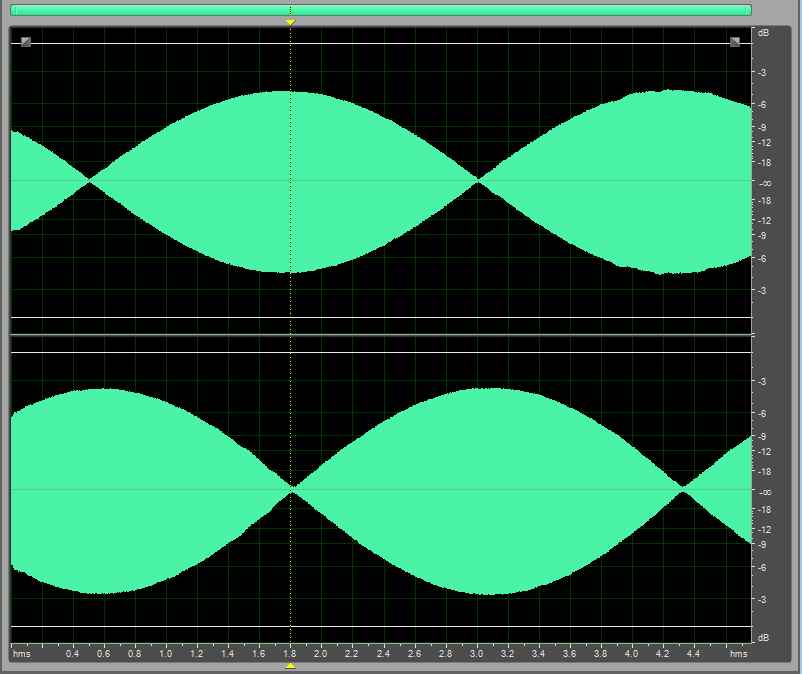Click the 0.8 mark on time ruler
The width and height of the screenshot is (802, 674).
pyautogui.click(x=135, y=654)
